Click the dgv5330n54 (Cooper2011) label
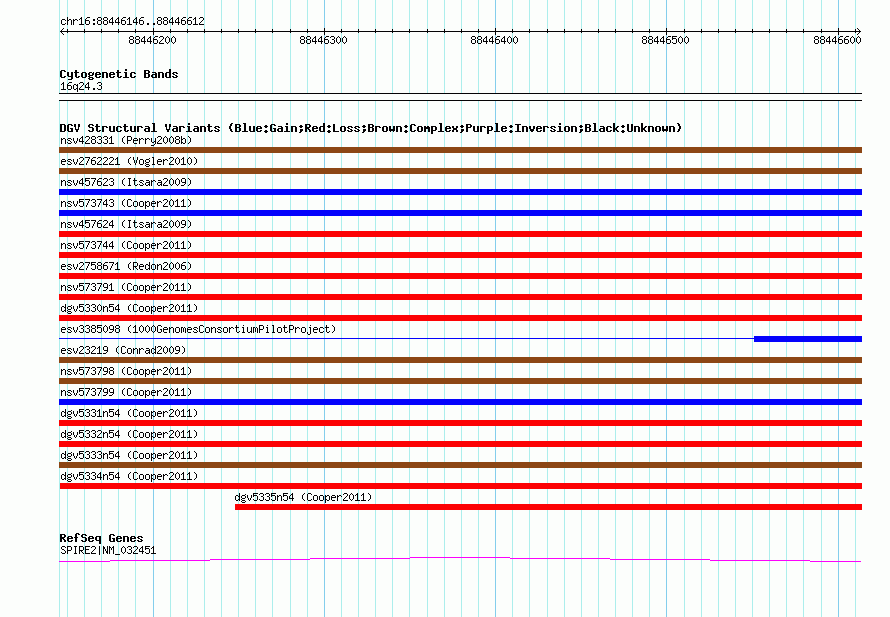 click(x=129, y=308)
